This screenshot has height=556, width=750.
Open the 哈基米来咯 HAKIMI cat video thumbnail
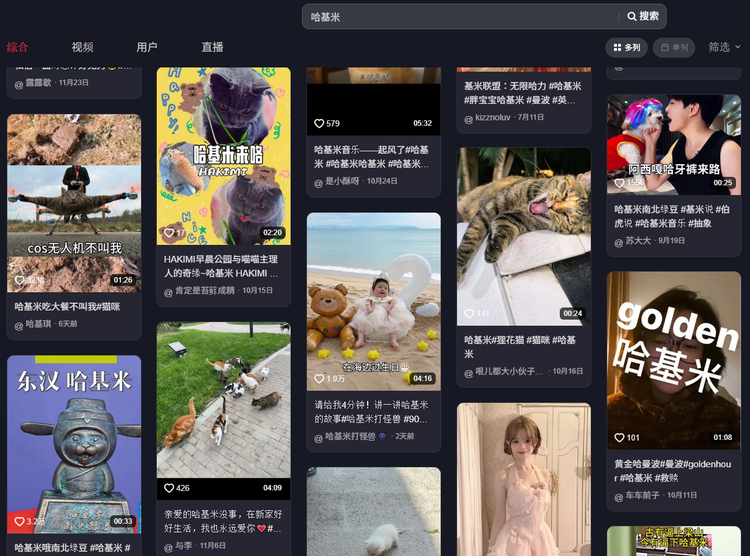[223, 155]
